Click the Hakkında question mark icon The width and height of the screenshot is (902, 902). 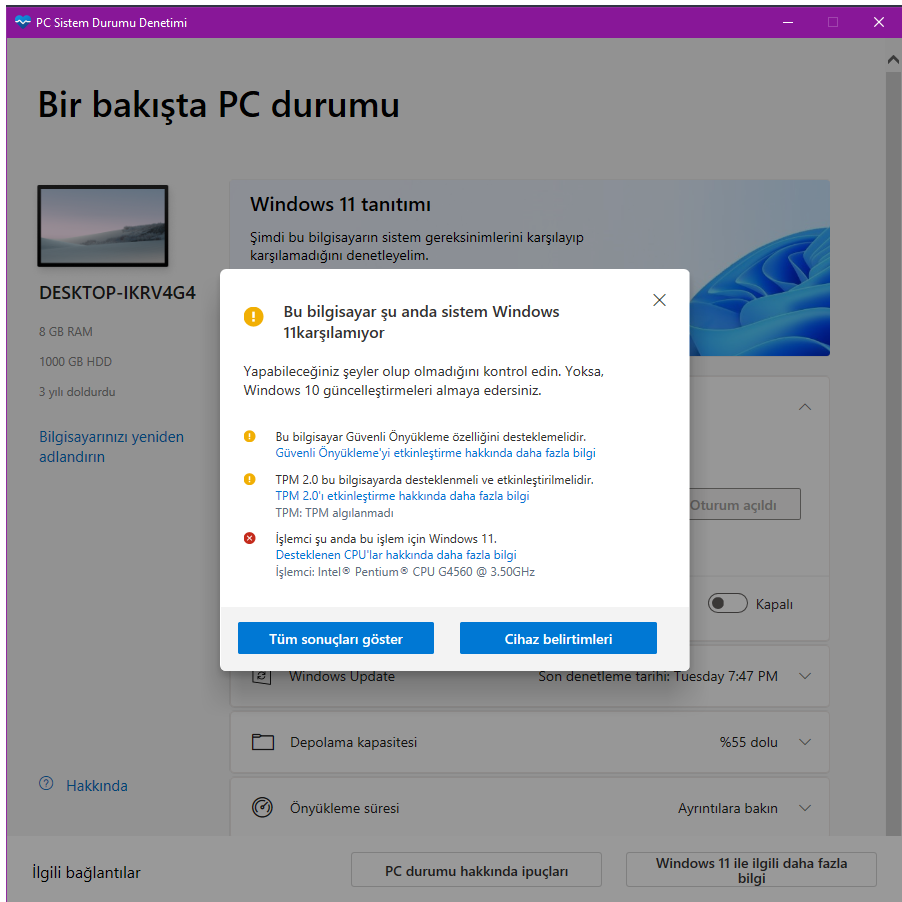(x=46, y=783)
